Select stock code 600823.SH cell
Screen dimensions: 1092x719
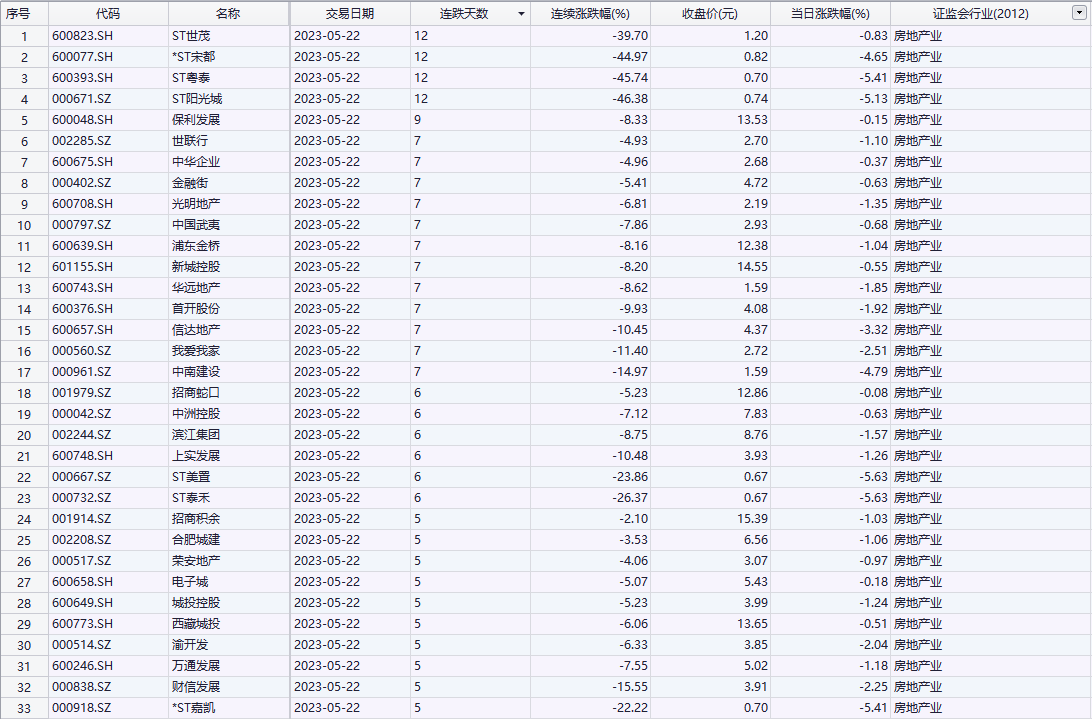(82, 36)
